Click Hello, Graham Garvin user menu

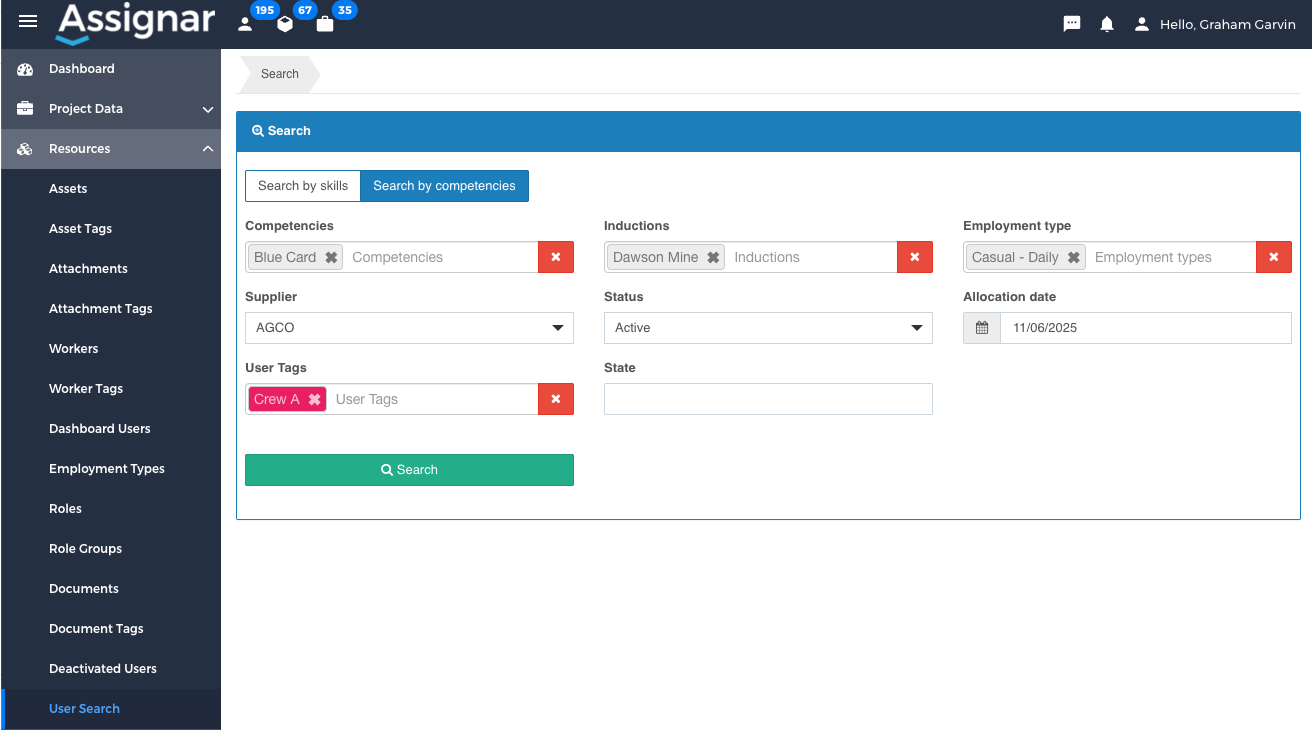point(1227,24)
